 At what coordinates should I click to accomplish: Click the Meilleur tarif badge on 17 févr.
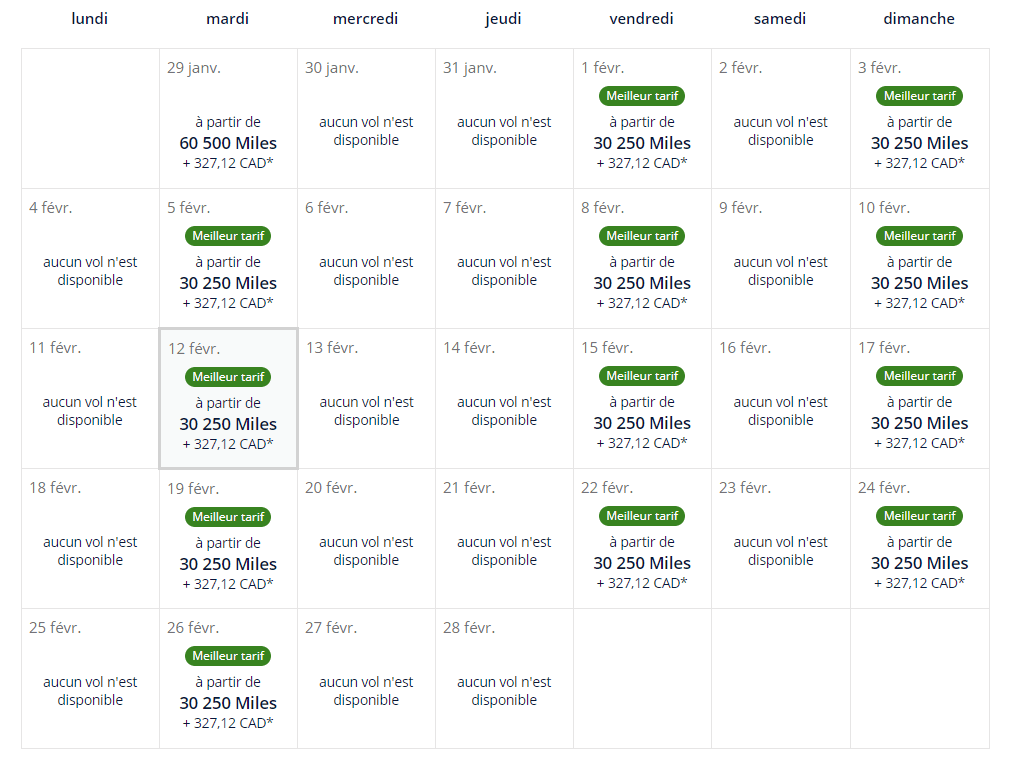pos(919,376)
